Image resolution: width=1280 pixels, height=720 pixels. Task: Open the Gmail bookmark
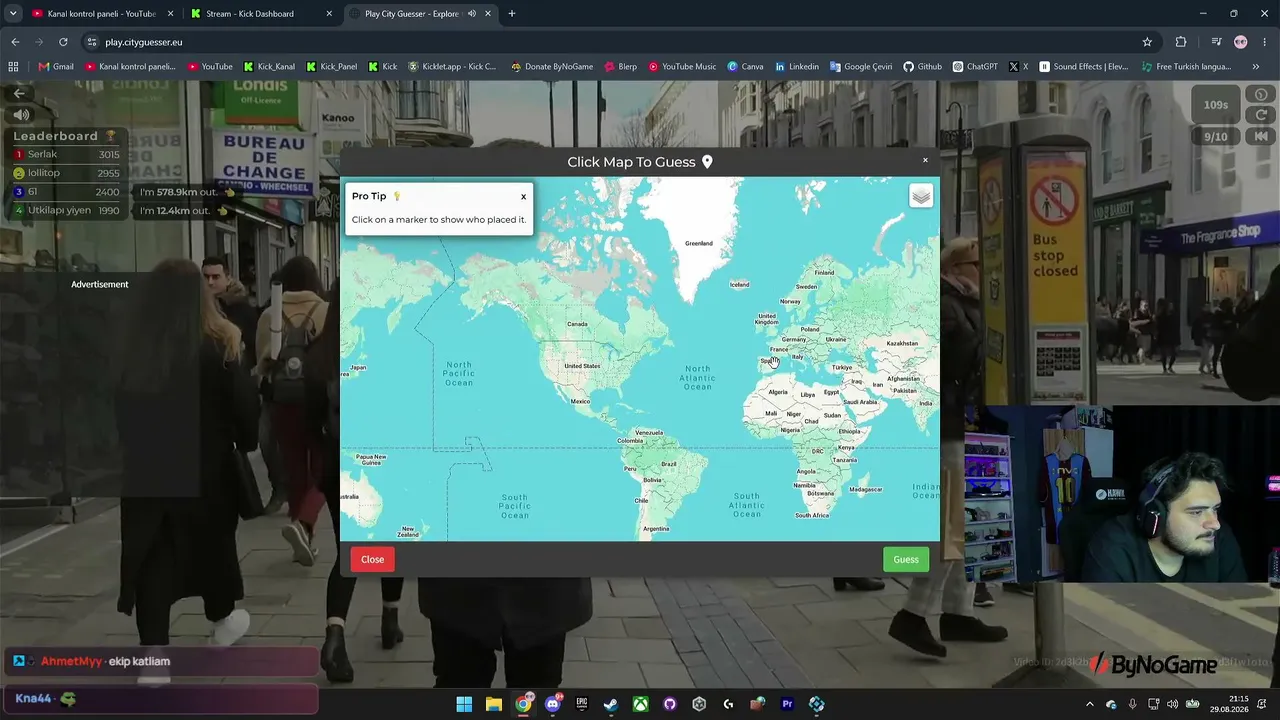tap(56, 67)
